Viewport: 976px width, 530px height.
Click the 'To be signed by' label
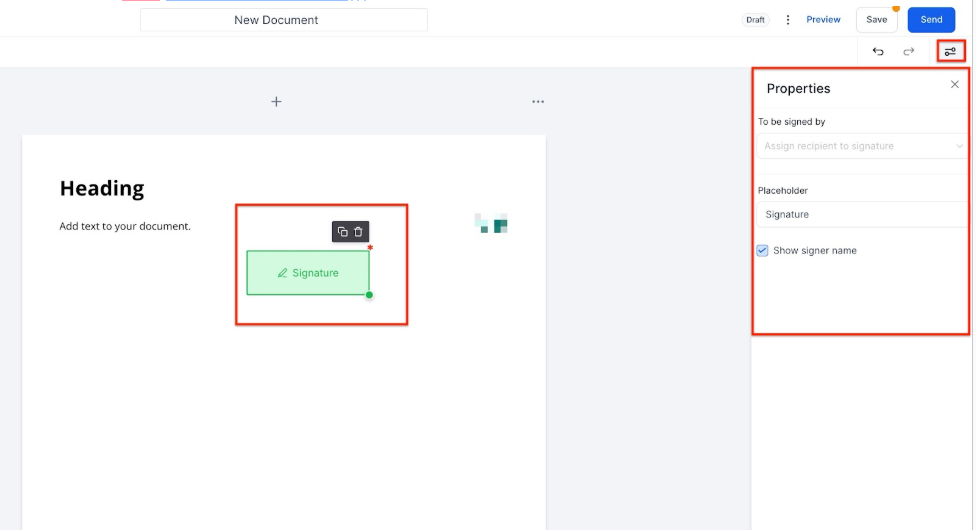[x=791, y=122]
